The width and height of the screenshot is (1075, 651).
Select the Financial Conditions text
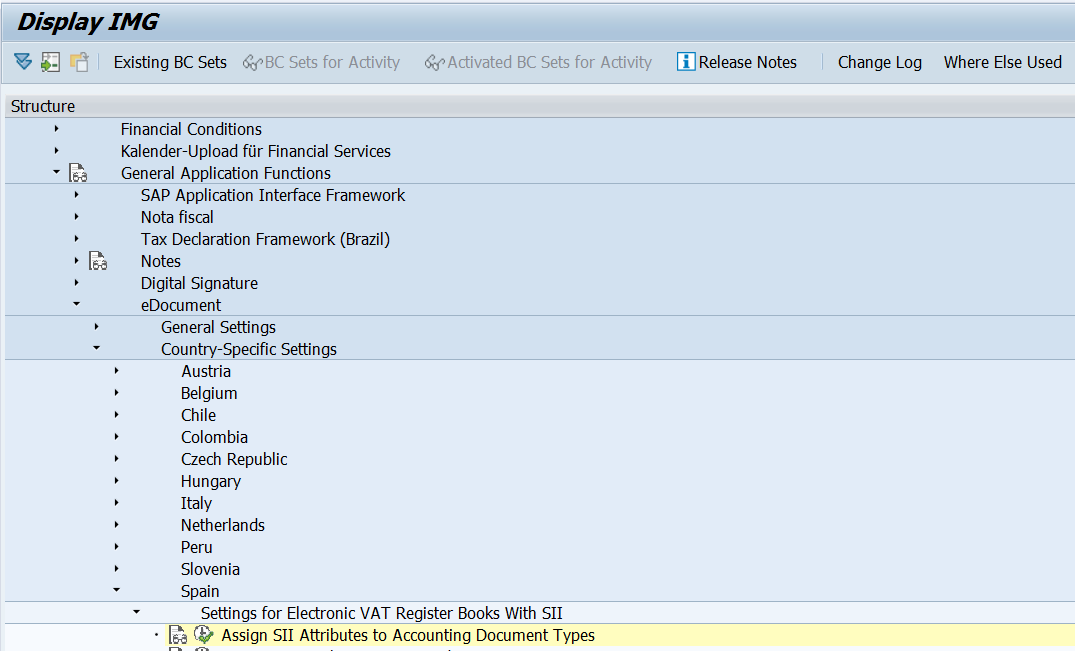coord(191,130)
